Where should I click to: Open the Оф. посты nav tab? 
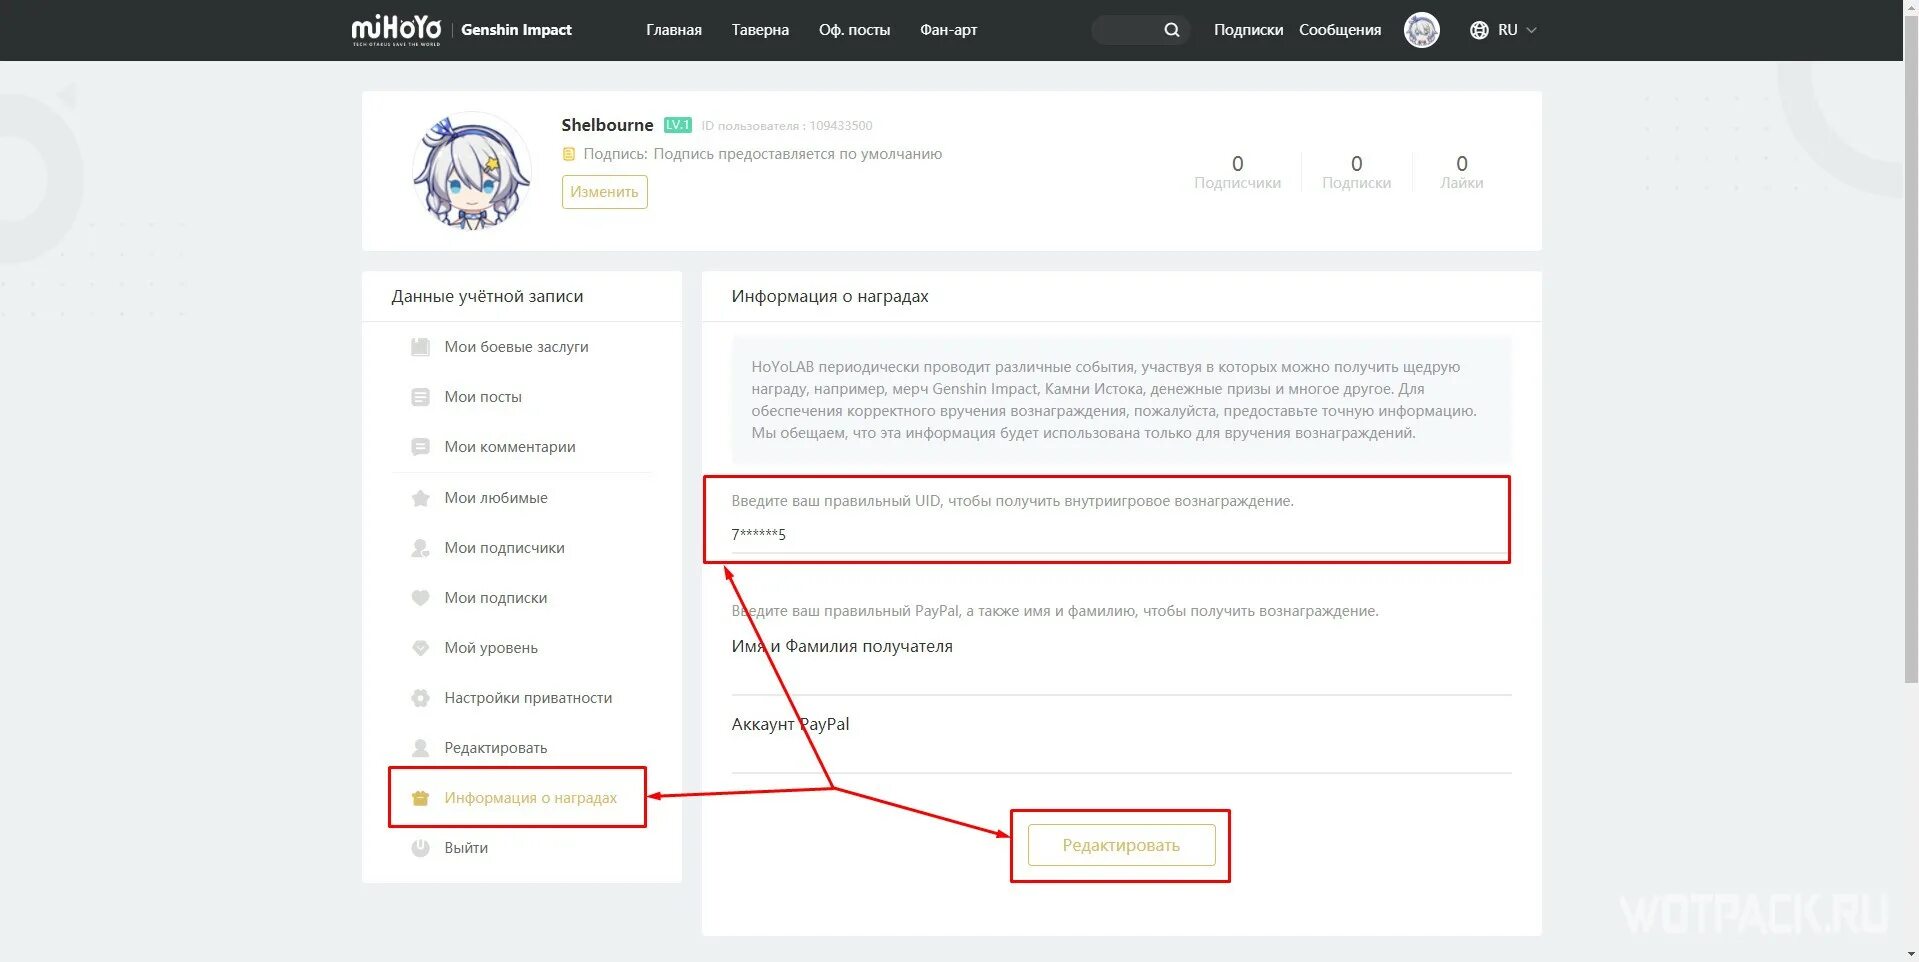[x=854, y=30]
